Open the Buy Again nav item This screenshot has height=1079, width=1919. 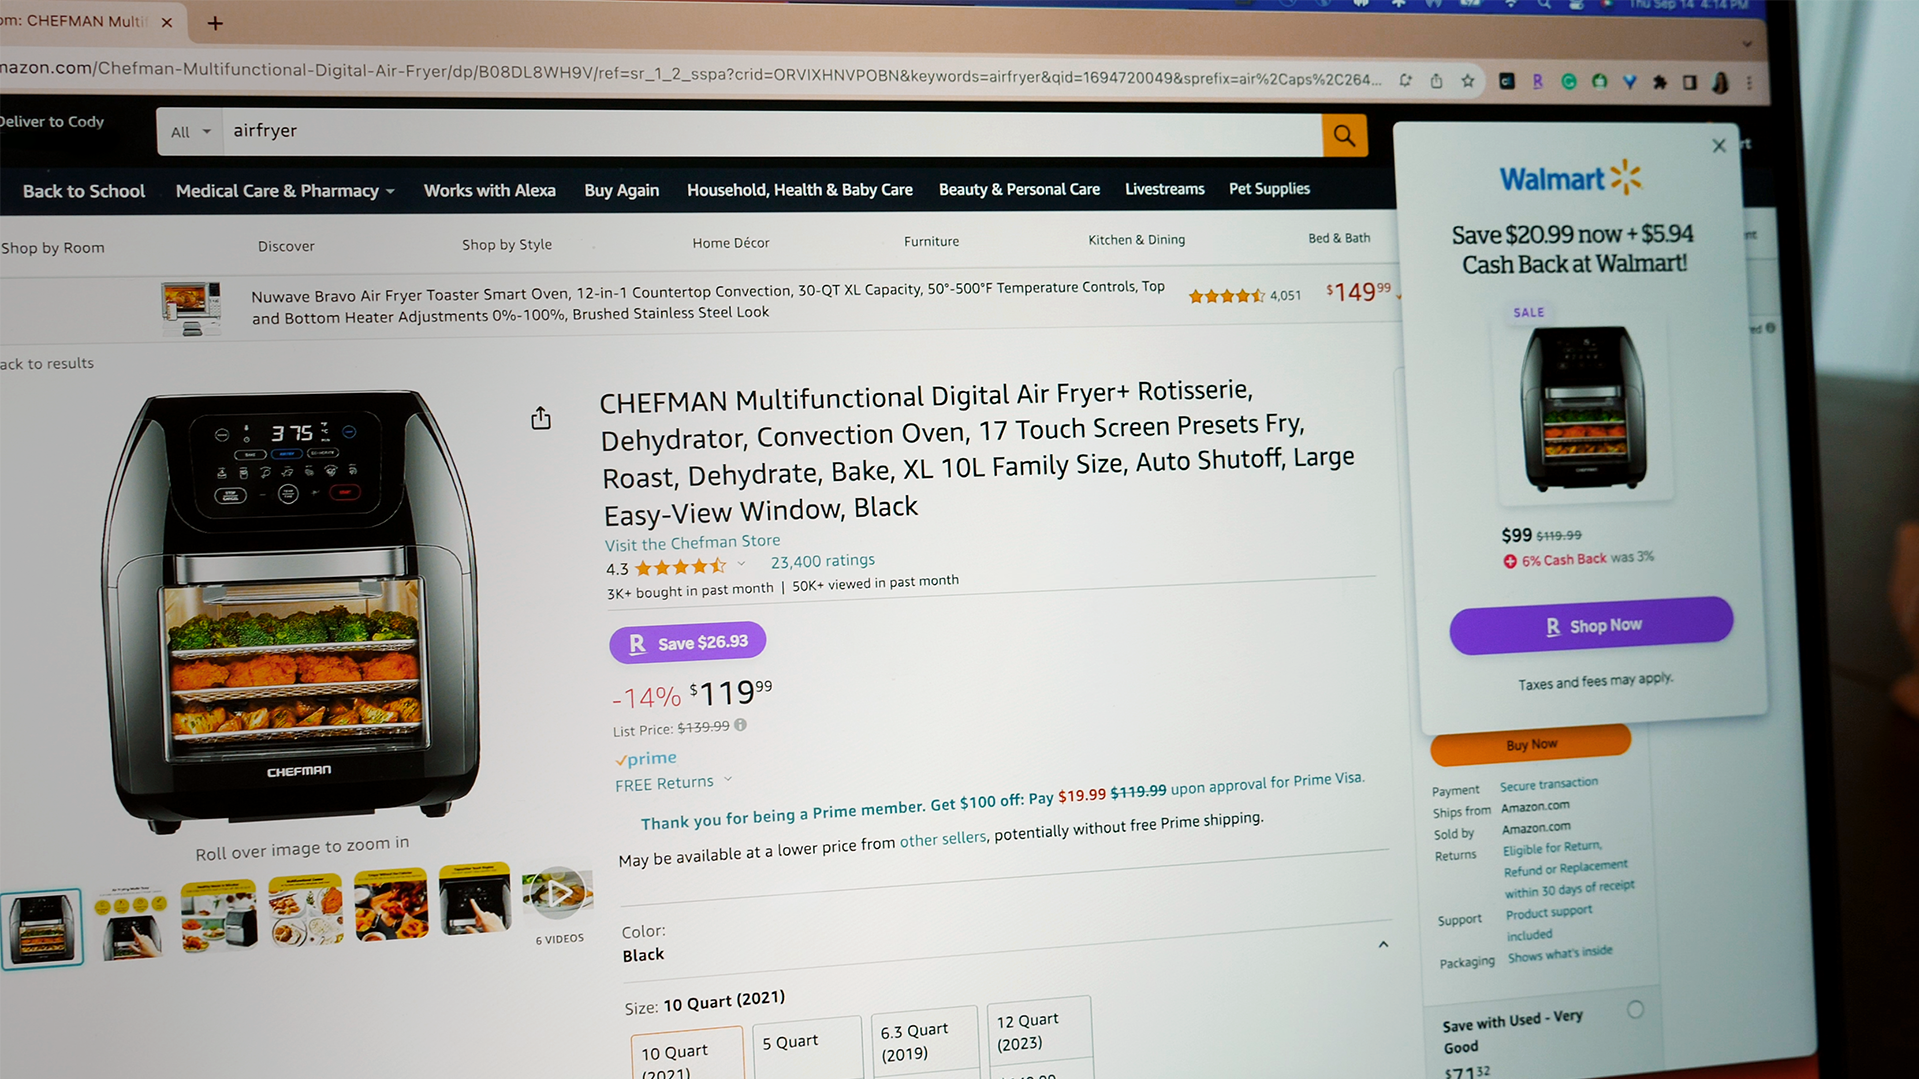pyautogui.click(x=621, y=190)
